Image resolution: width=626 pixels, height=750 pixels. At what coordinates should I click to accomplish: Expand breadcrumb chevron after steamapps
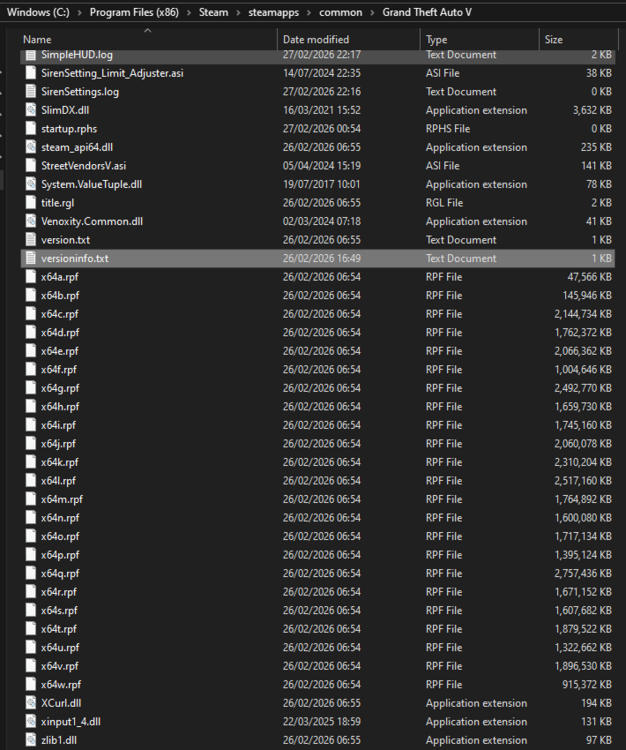coord(309,13)
